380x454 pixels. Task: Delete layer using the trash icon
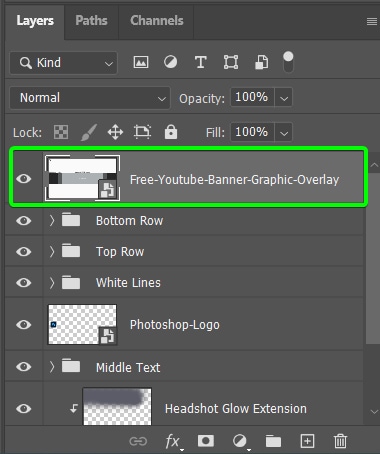[340, 441]
